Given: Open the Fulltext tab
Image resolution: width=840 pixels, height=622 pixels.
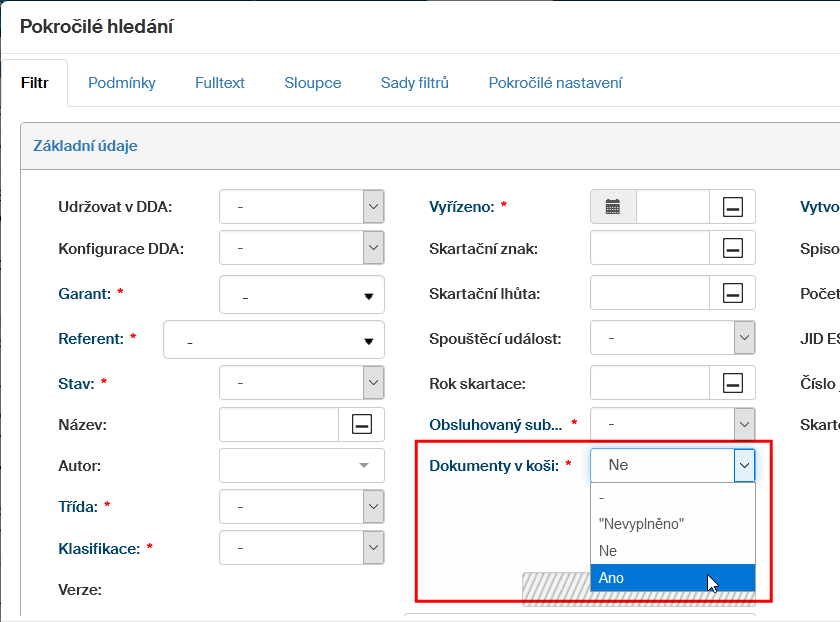Looking at the screenshot, I should (220, 83).
